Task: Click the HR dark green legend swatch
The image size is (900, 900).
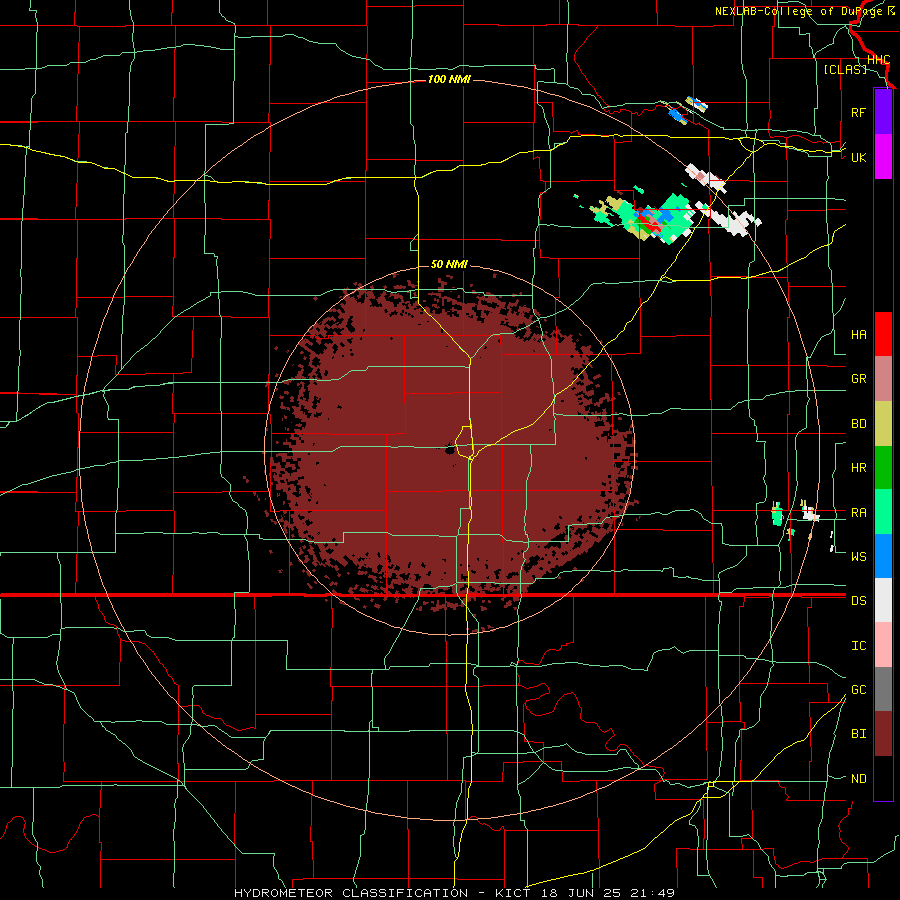Action: [x=883, y=468]
